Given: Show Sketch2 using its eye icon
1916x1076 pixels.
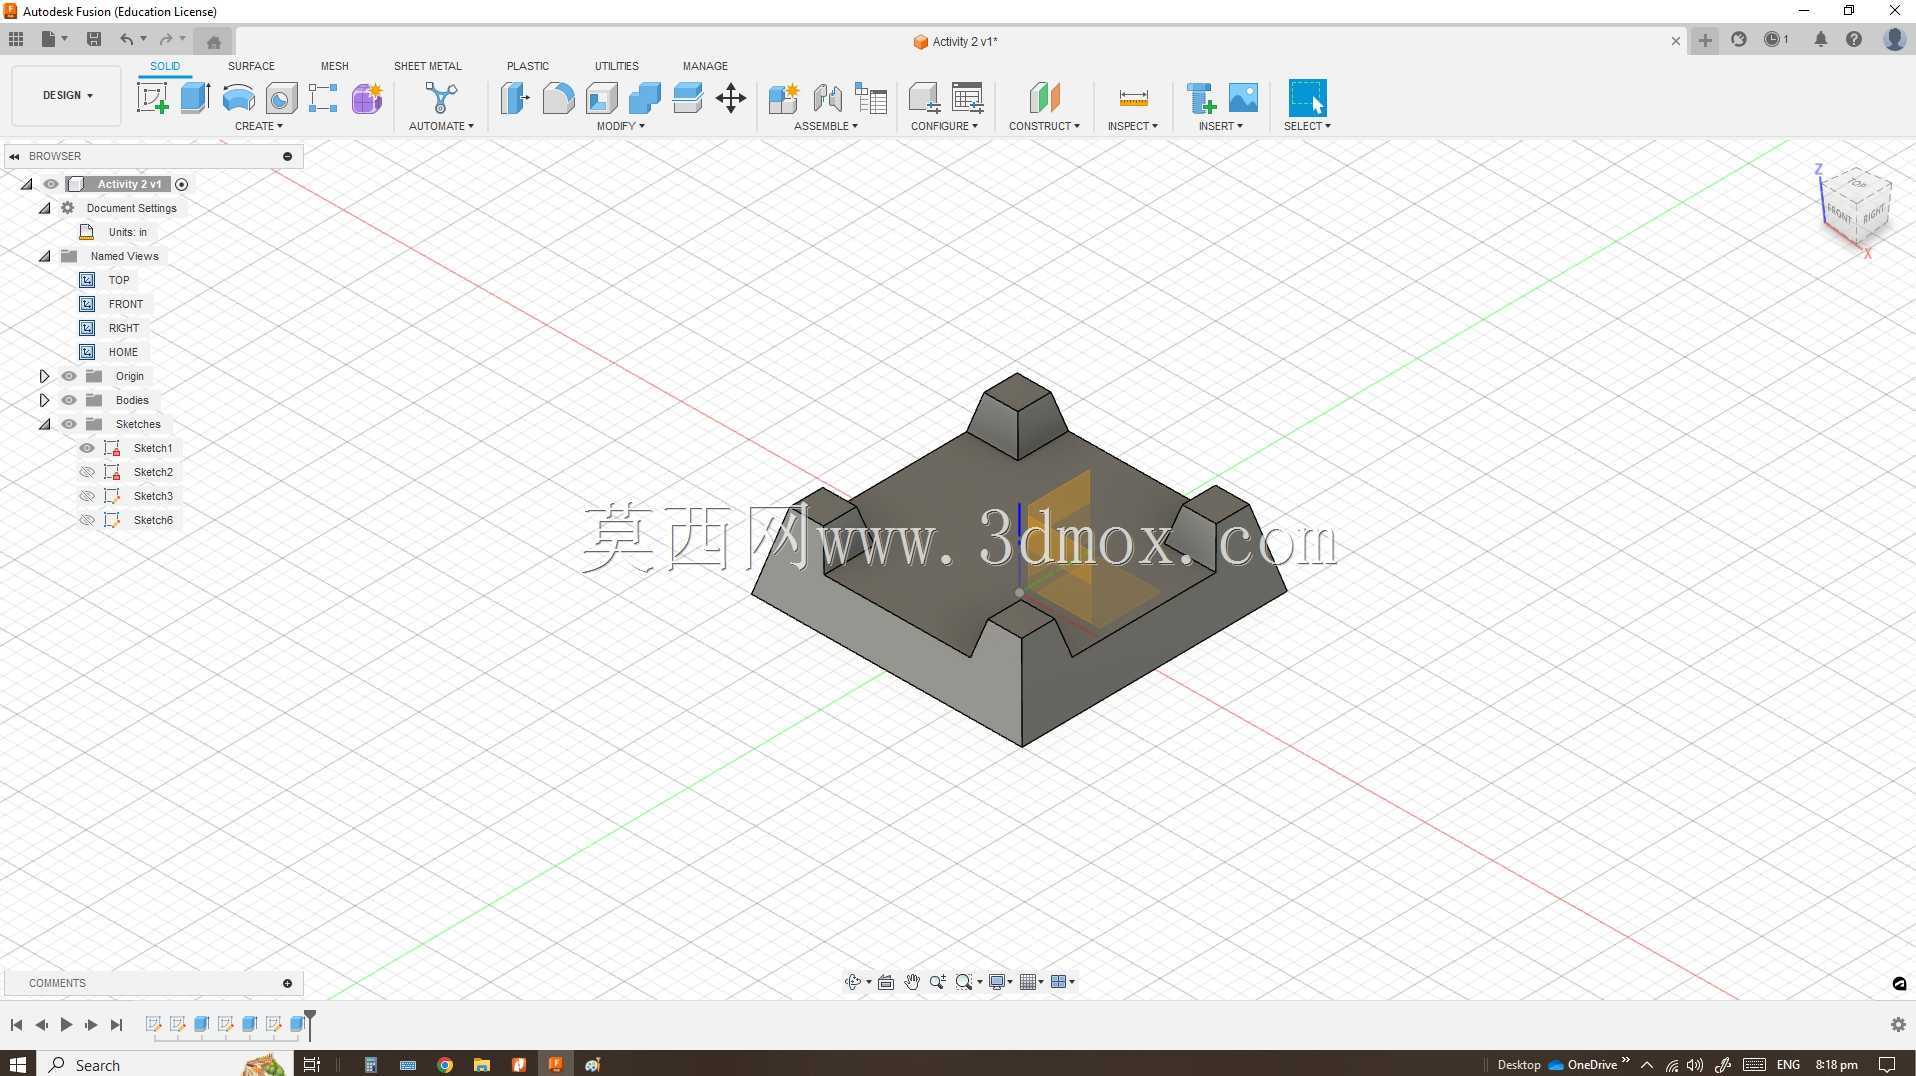Looking at the screenshot, I should click(x=87, y=472).
